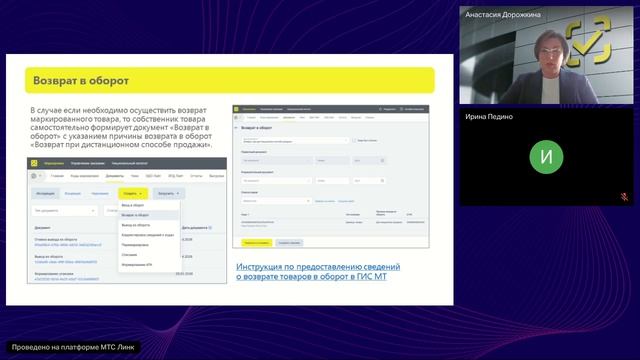Open the third document's ID link
This screenshot has width=640, height=360.
67,279
